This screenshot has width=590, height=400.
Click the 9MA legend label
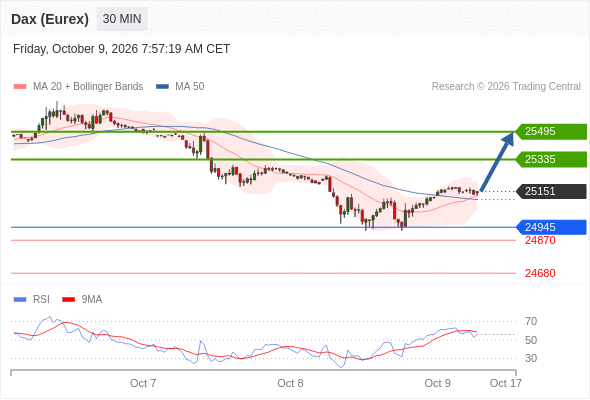click(92, 300)
